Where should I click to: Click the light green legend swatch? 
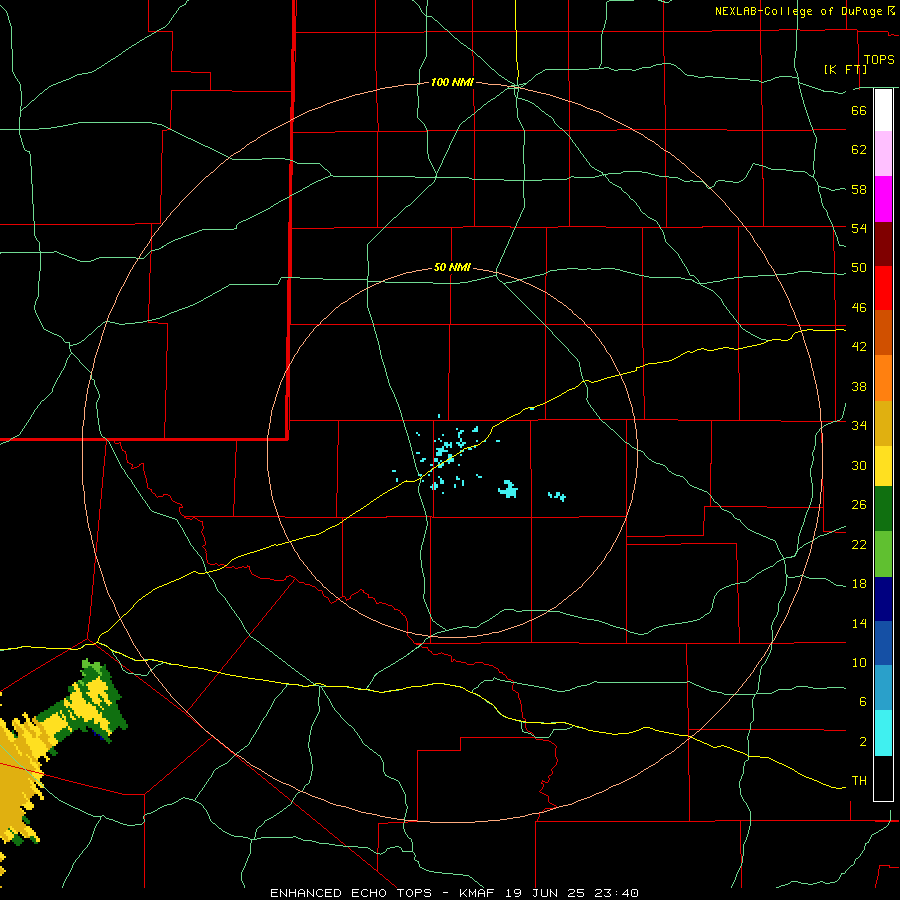tap(883, 554)
